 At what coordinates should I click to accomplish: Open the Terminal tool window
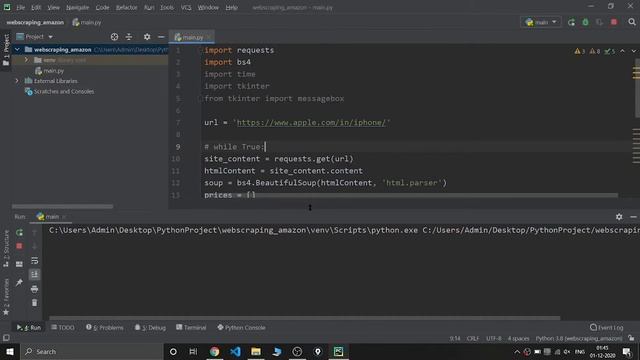tap(191, 327)
